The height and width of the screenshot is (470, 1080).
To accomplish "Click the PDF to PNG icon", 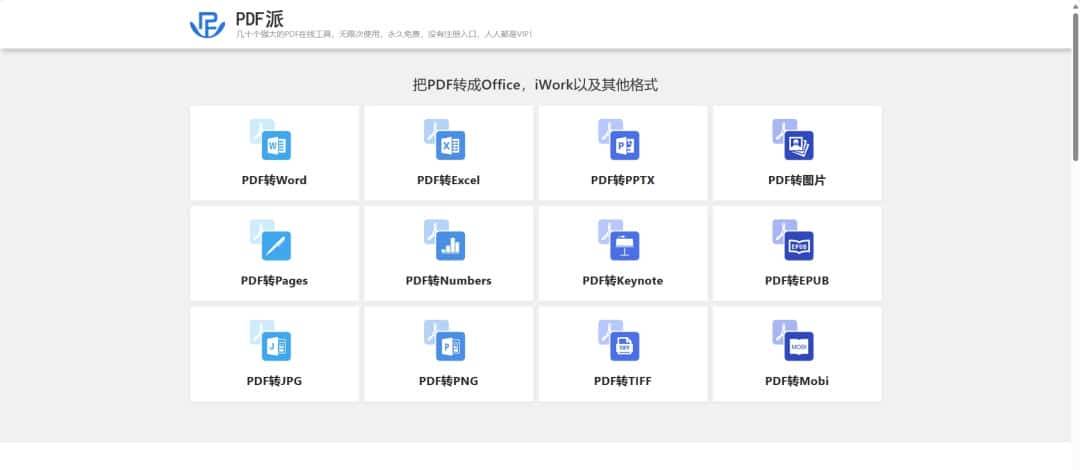I will tap(444, 340).
